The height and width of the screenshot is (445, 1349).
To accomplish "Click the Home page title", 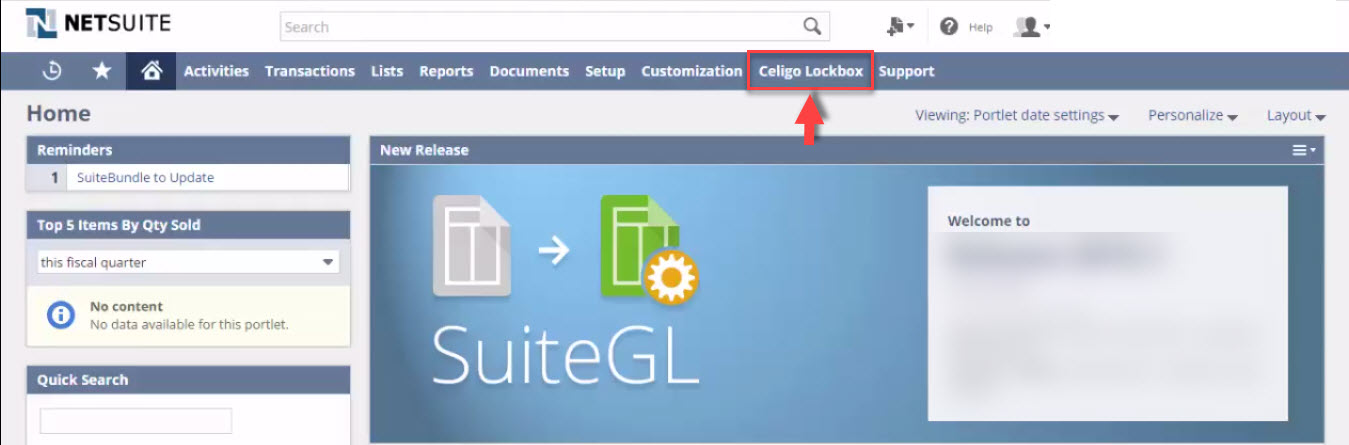I will tap(59, 114).
